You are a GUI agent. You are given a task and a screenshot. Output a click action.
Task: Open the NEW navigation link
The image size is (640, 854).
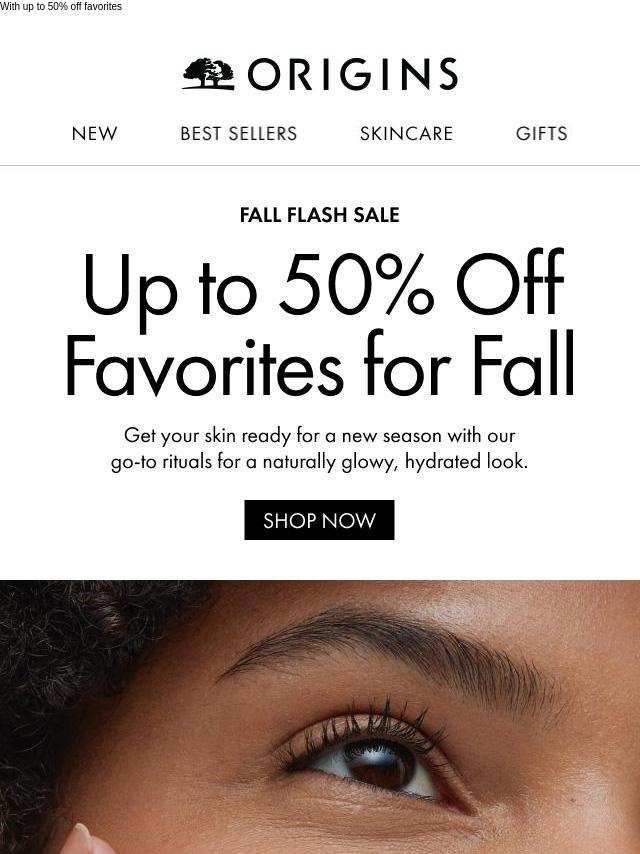click(94, 133)
